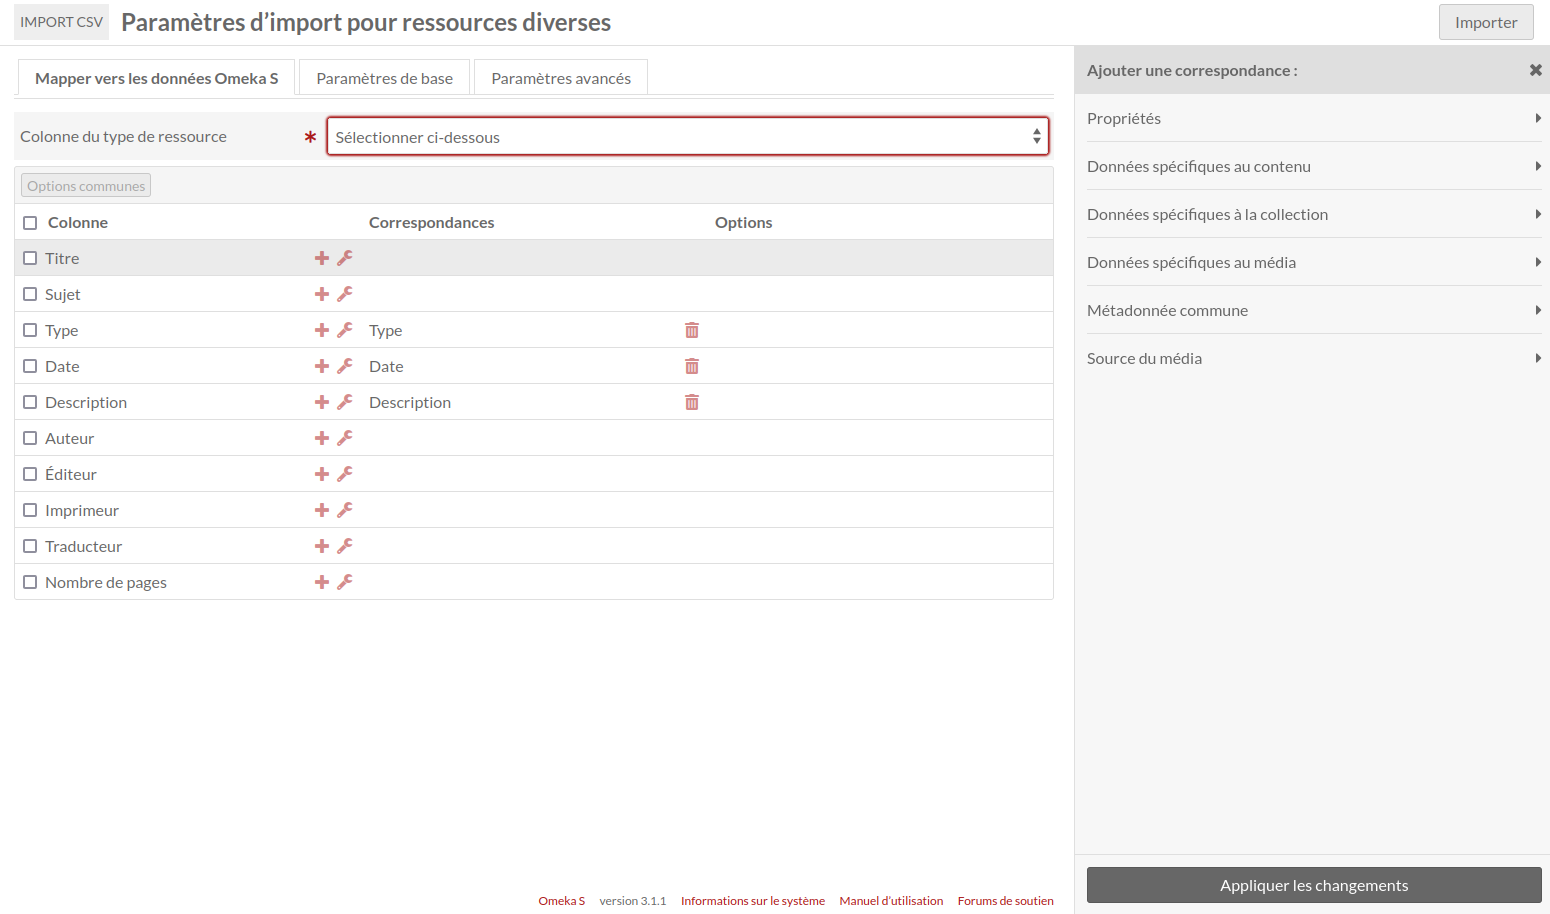Tick the Date column checkbox
The width and height of the screenshot is (1550, 914).
pyautogui.click(x=30, y=366)
